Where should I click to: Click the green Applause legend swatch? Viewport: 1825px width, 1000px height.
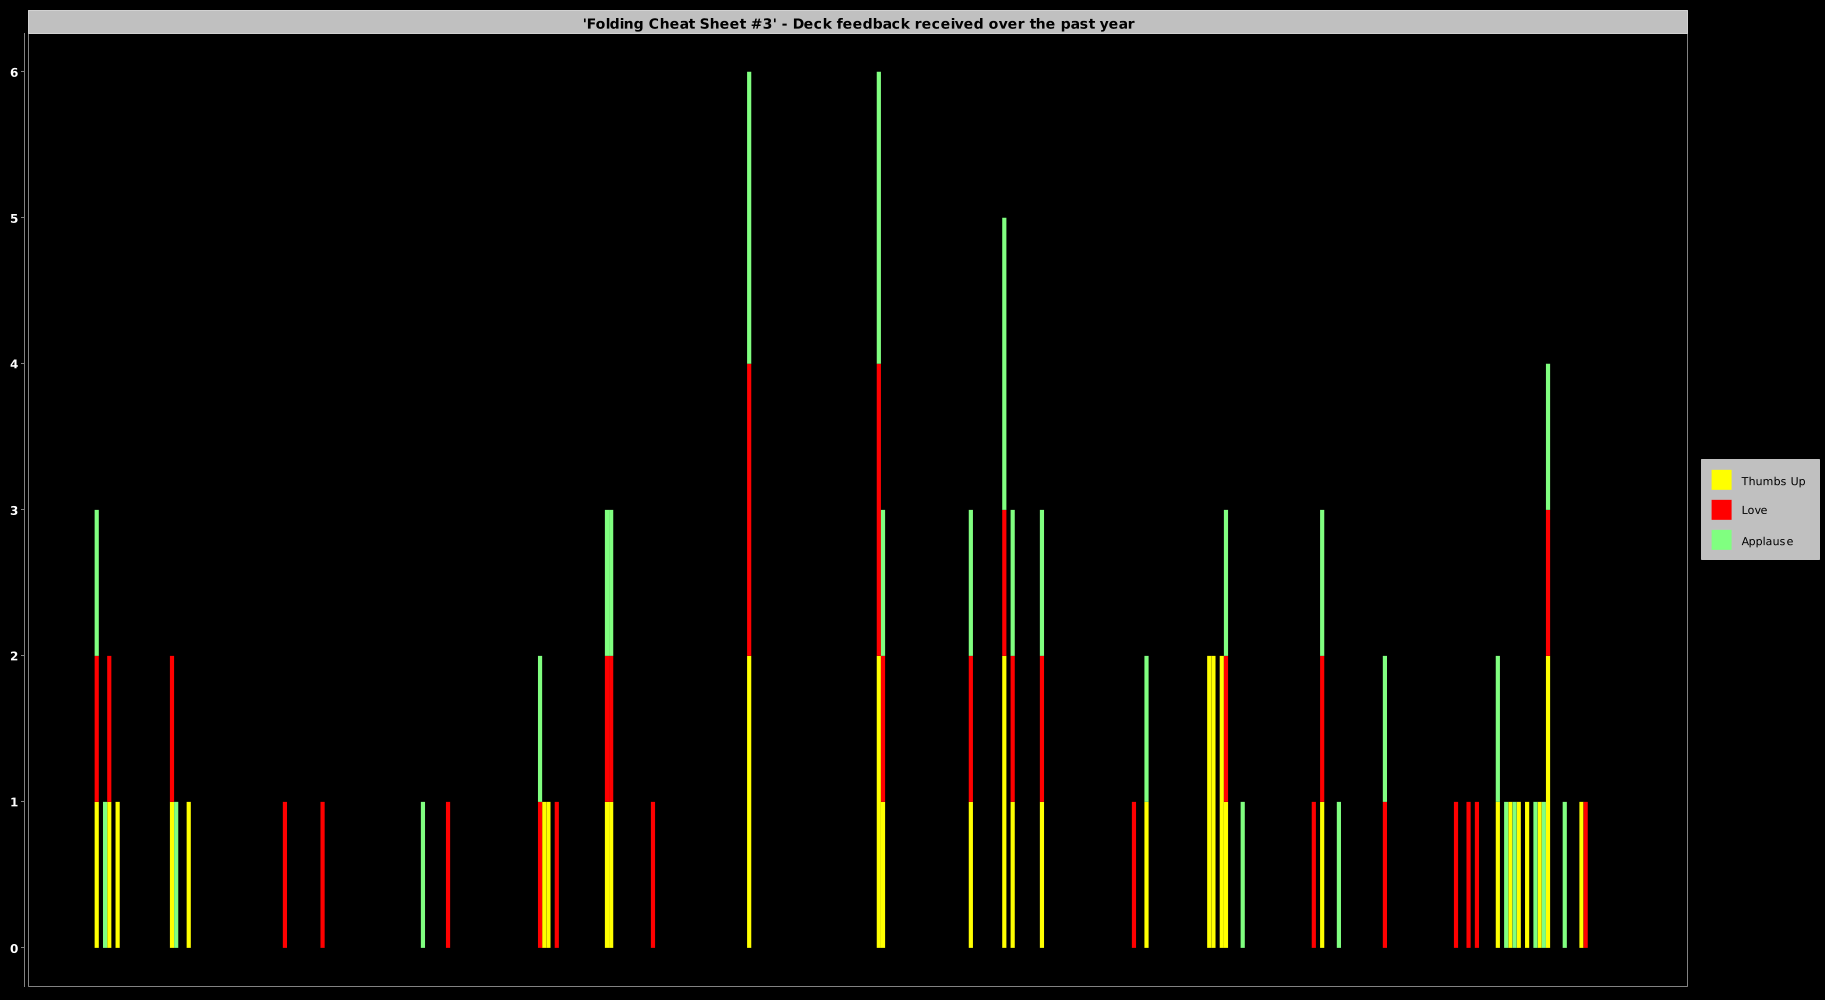coord(1721,540)
